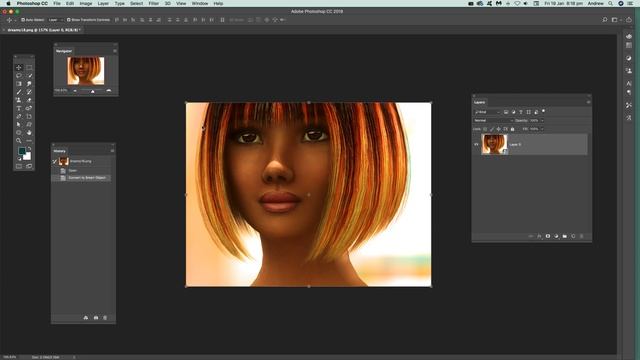Image resolution: width=640 pixels, height=360 pixels.
Task: Open the tool preset picker arrow
Action: 15,20
